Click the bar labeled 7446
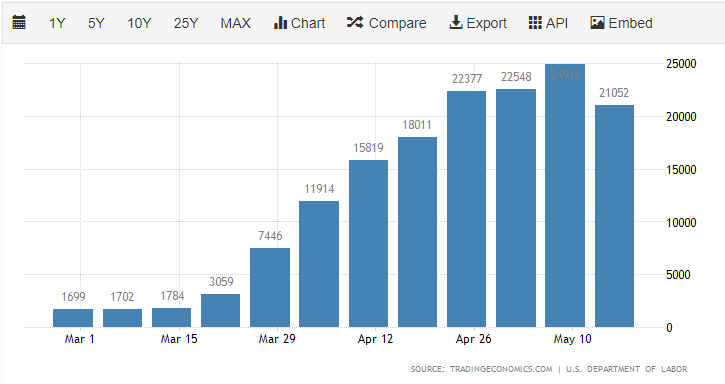 pyautogui.click(x=270, y=288)
